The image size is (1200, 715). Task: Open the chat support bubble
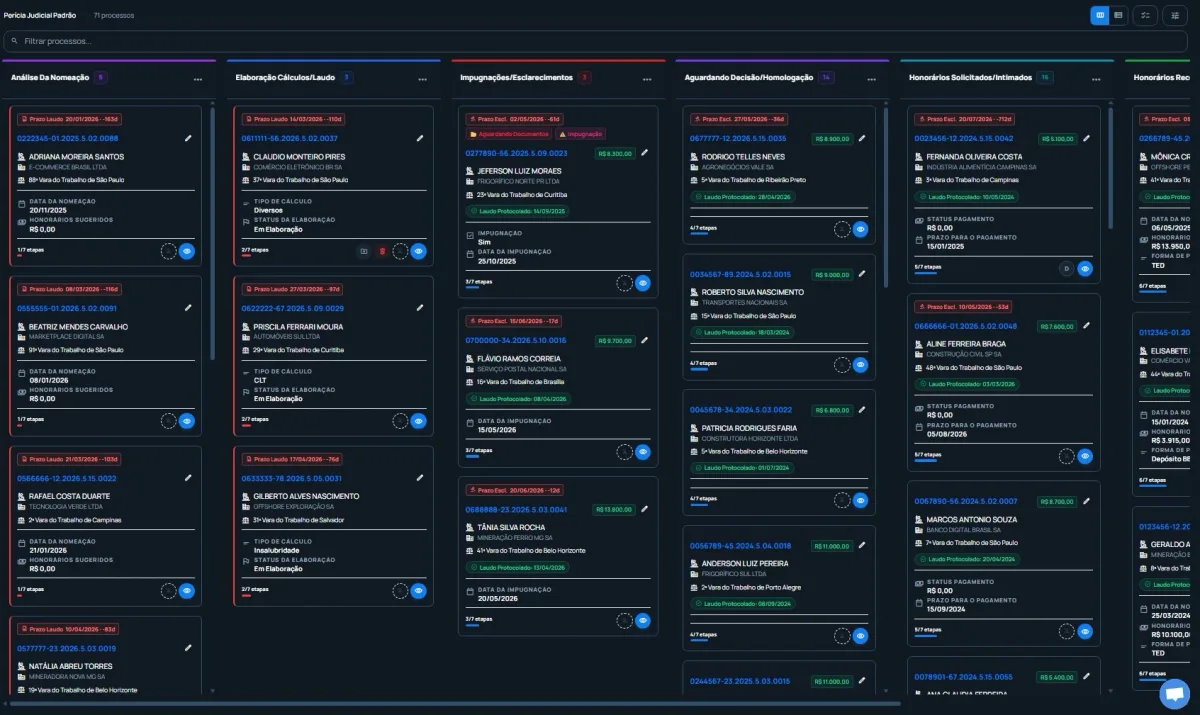point(1174,693)
